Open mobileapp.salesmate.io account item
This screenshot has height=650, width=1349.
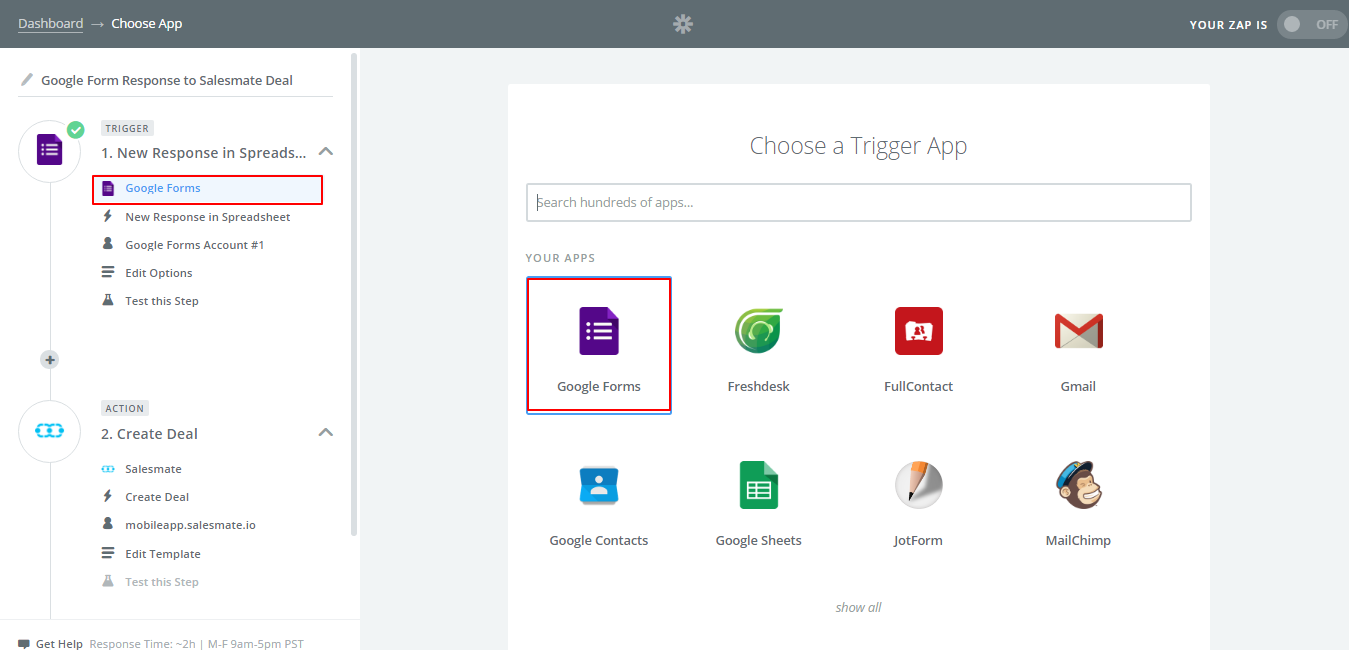[x=190, y=525]
